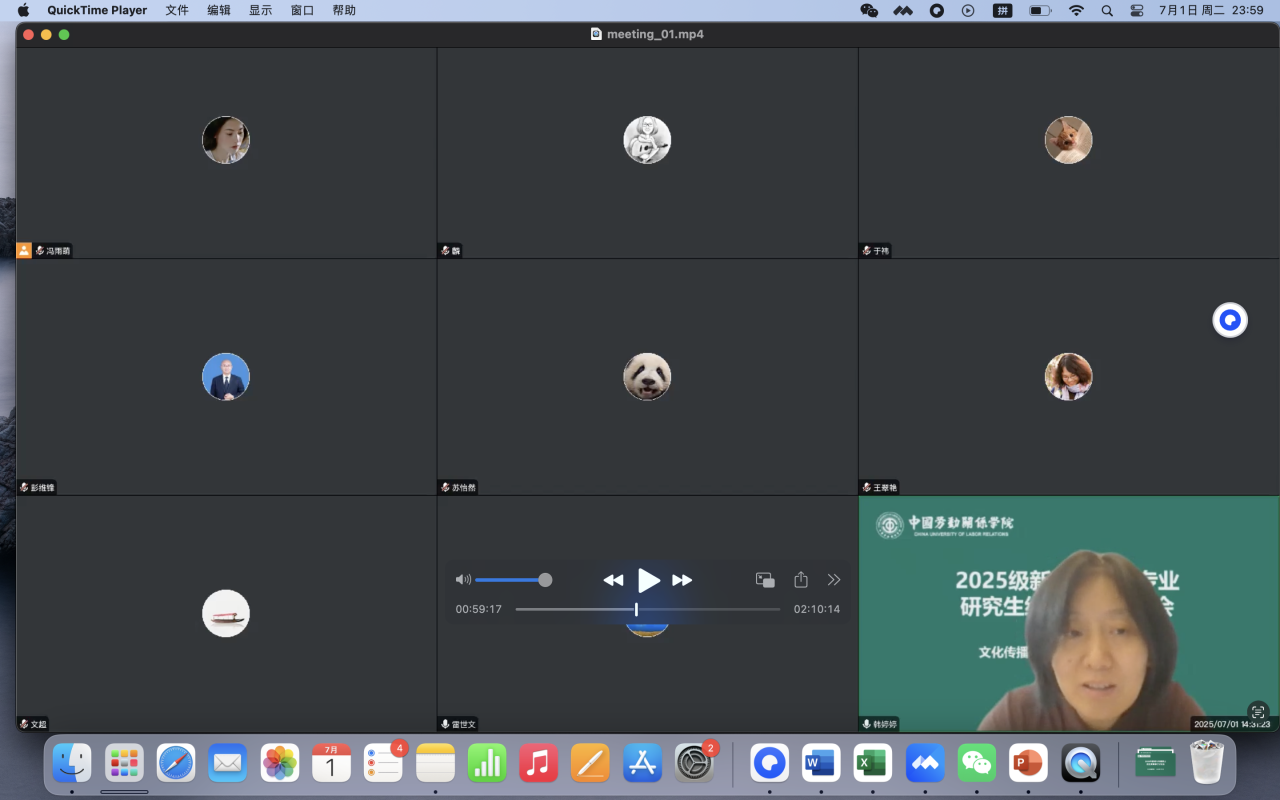Viewport: 1280px width, 800px height.
Task: Play the meeting_01.mp4 video
Action: click(649, 580)
